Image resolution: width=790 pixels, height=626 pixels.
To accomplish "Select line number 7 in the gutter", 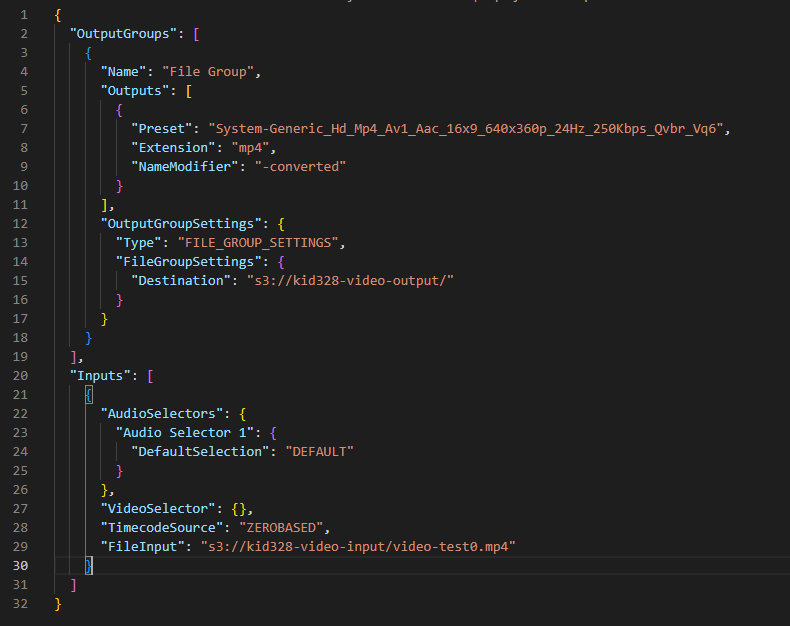I will click(x=24, y=129).
